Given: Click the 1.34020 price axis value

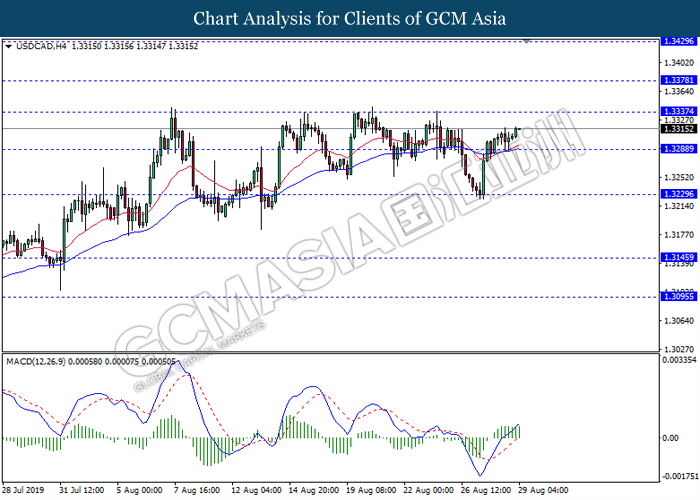Looking at the screenshot, I should point(679,63).
